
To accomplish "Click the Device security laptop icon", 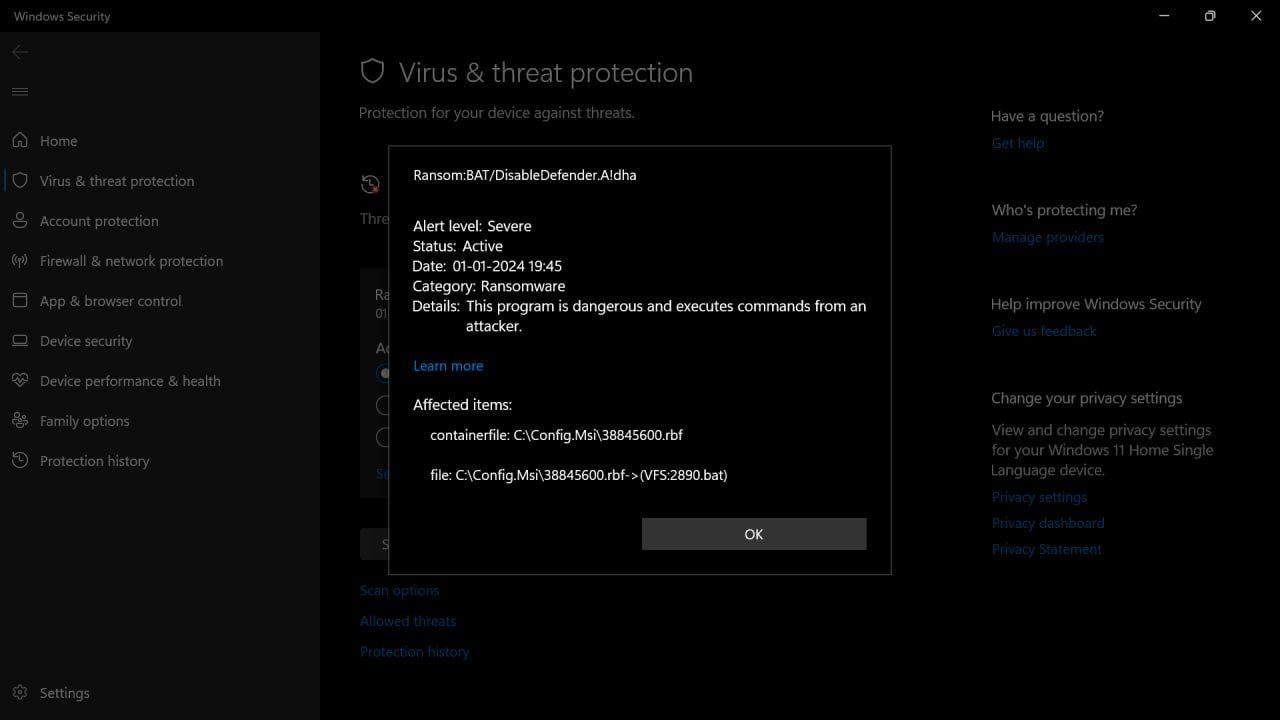I will 20,341.
